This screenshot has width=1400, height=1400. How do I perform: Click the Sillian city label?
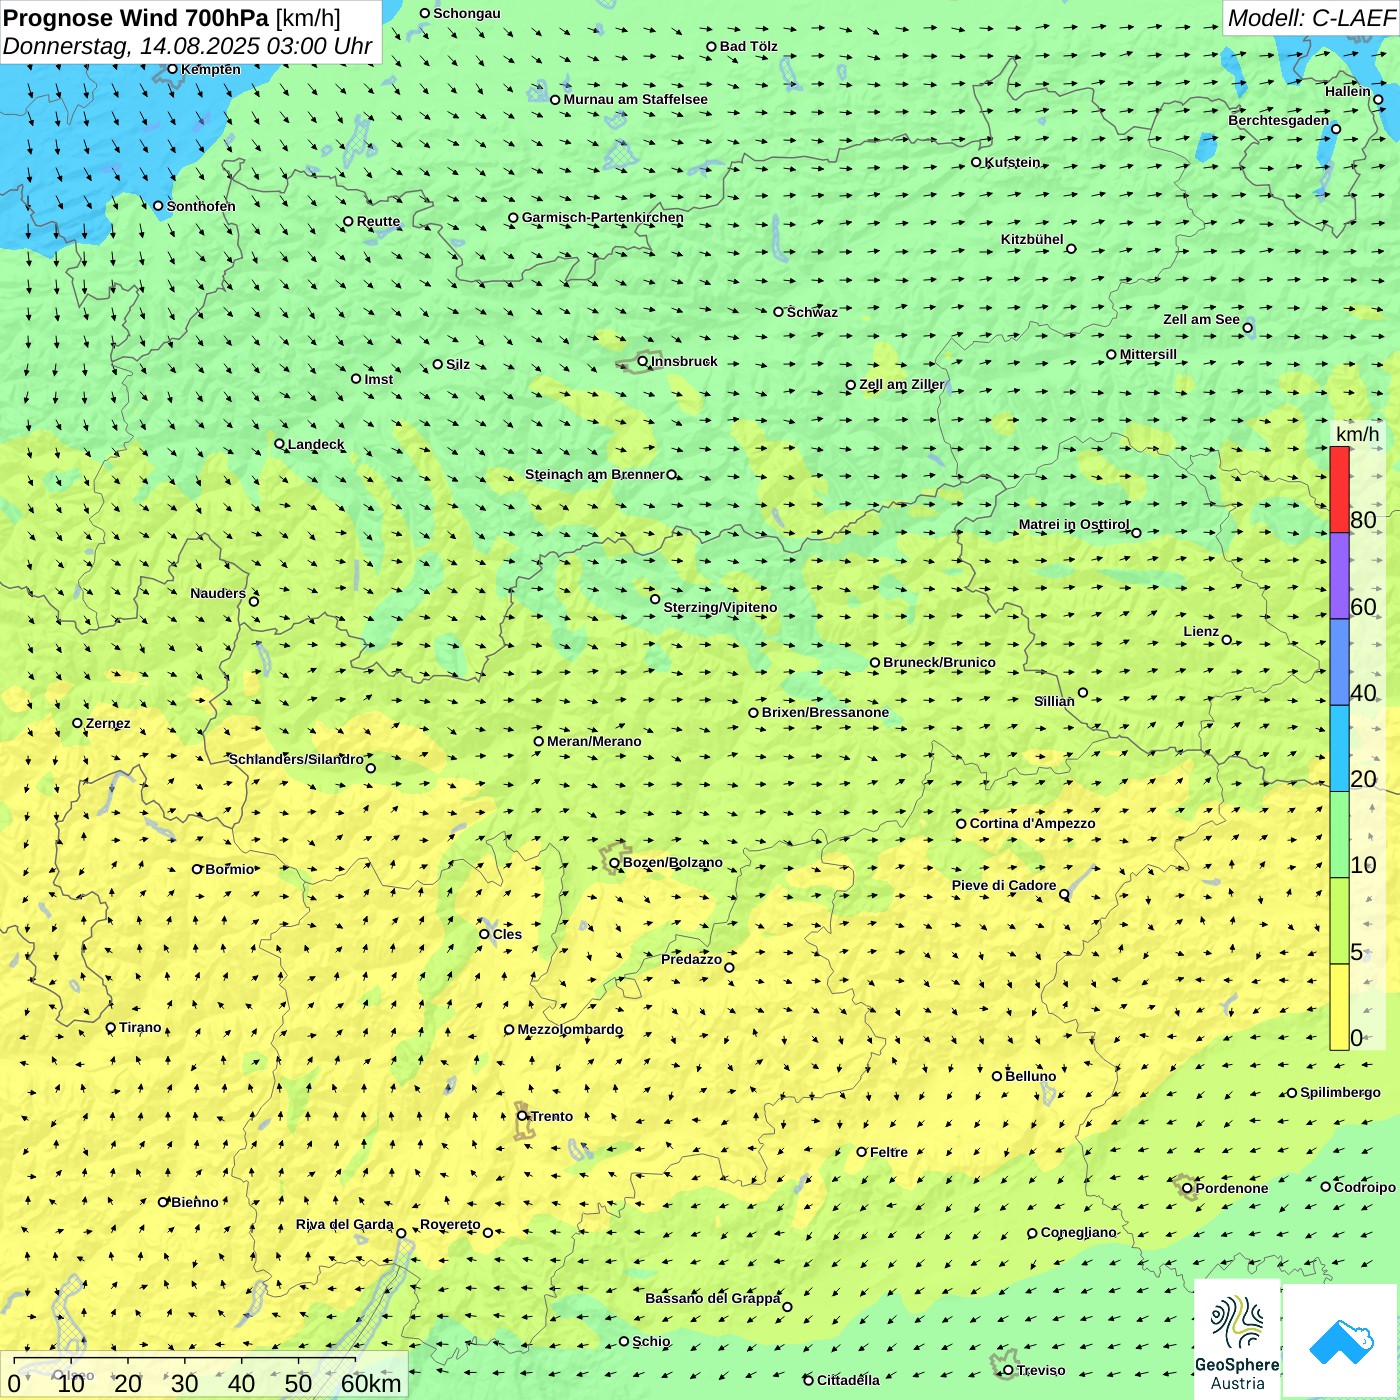pos(1054,701)
